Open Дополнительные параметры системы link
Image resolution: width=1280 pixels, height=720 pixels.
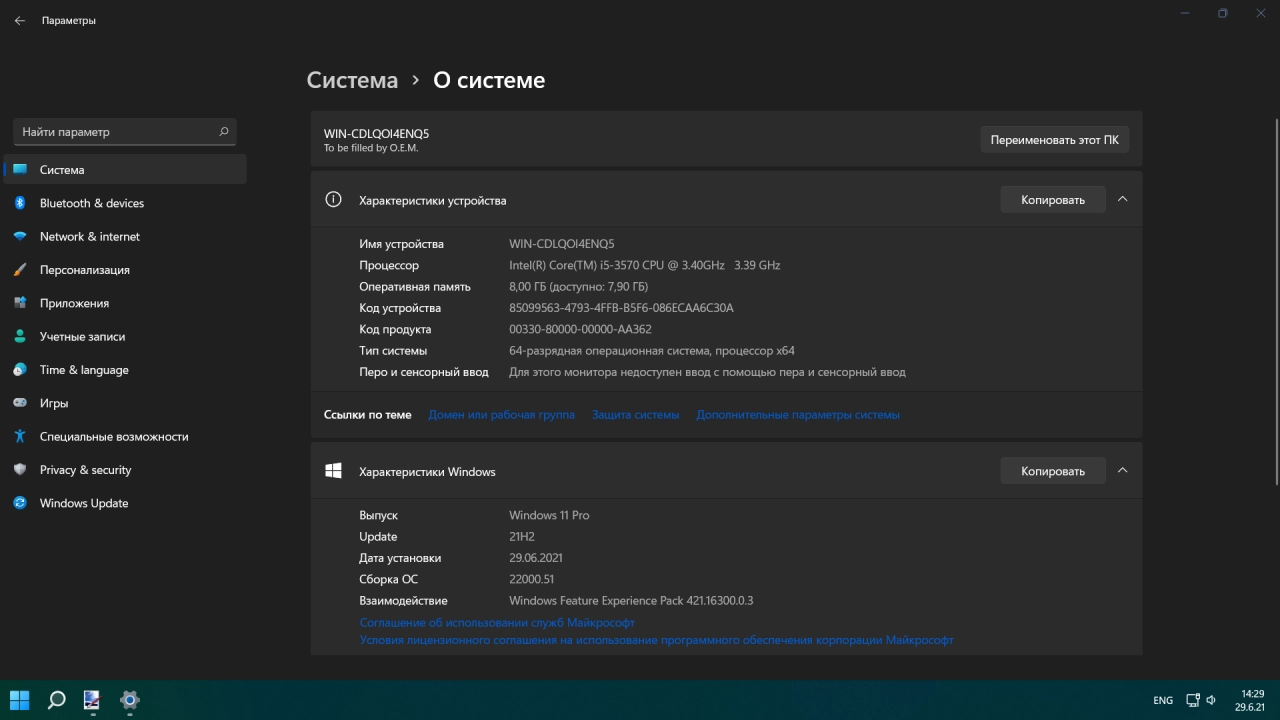pos(798,414)
